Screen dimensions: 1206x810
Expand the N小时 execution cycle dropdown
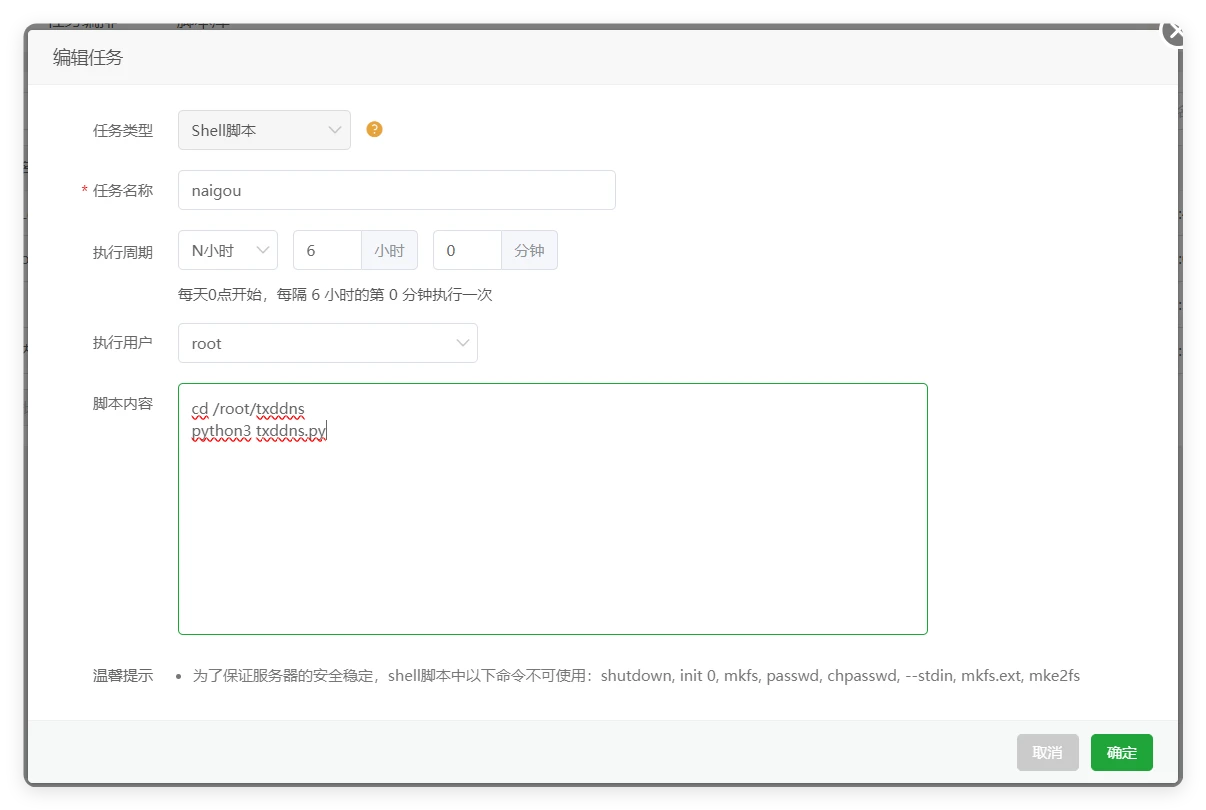pos(227,250)
